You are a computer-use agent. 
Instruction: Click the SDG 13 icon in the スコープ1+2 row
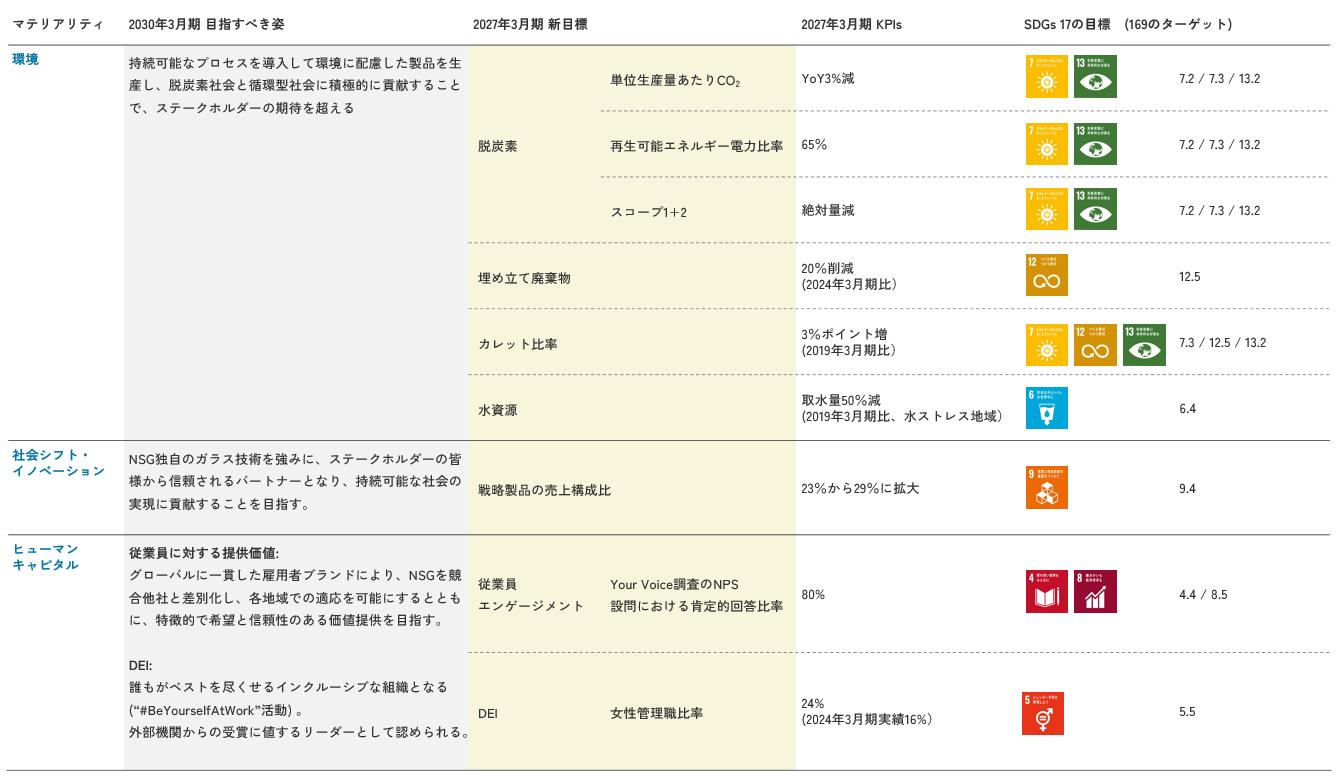[x=1095, y=209]
